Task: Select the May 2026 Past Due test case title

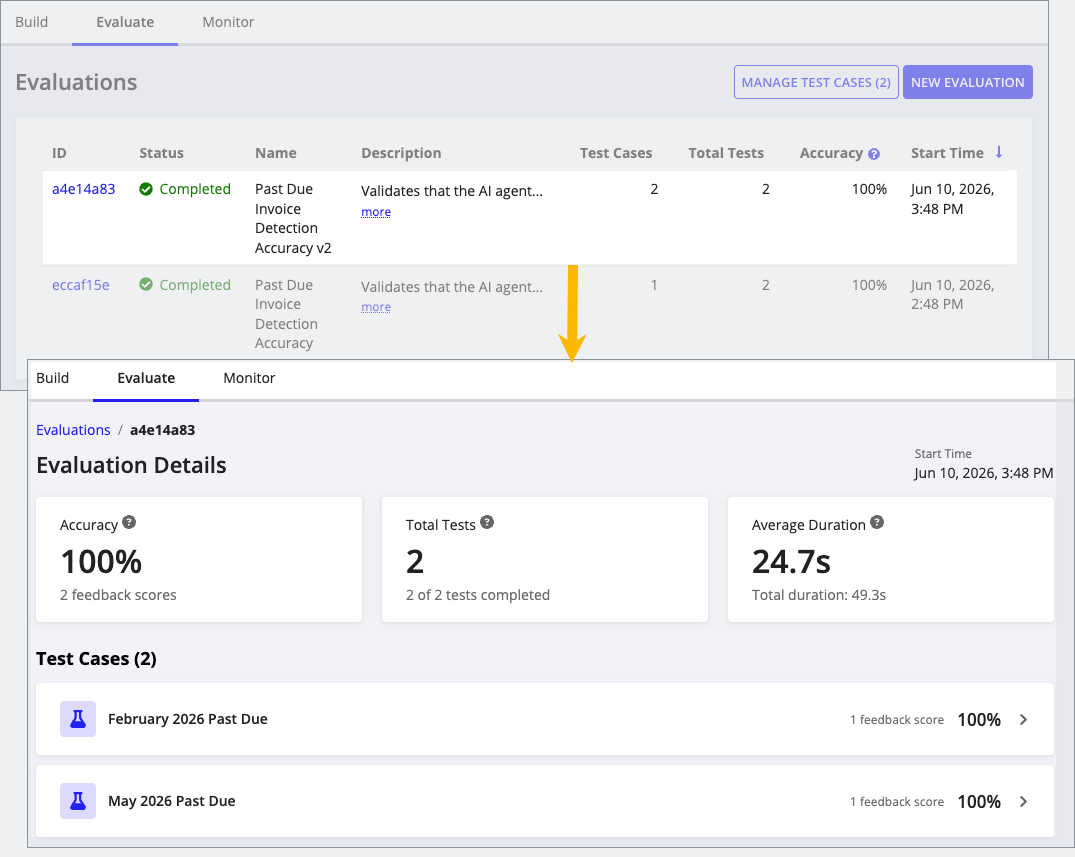Action: point(171,801)
